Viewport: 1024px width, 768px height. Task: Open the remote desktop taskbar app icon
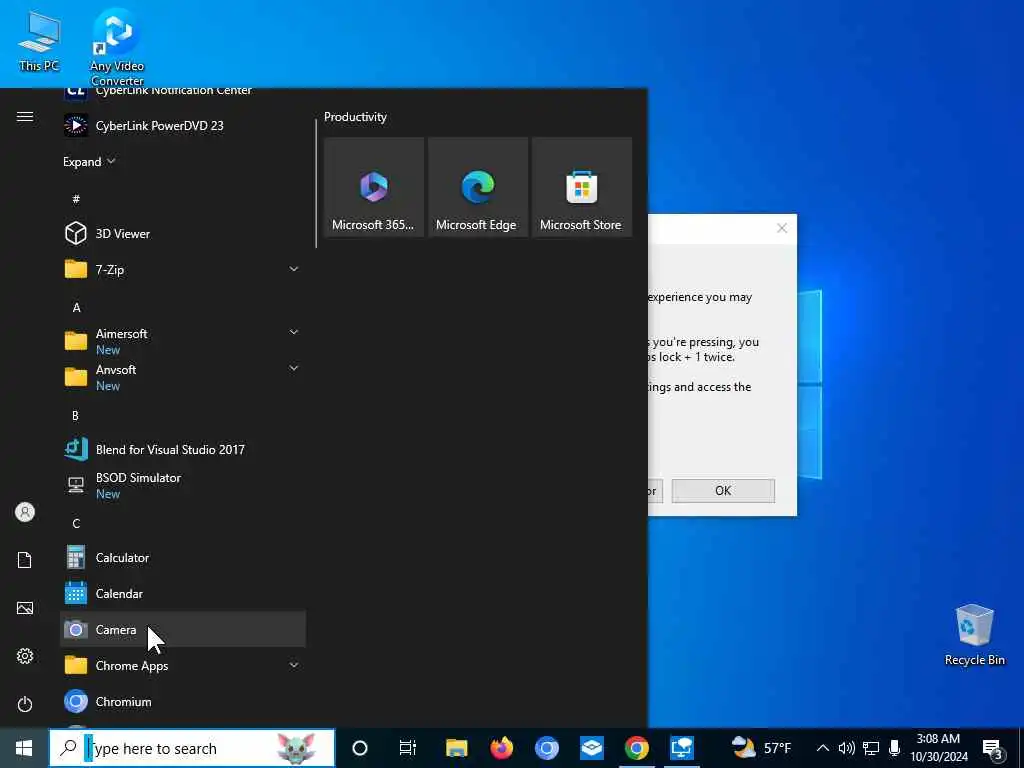[682, 748]
